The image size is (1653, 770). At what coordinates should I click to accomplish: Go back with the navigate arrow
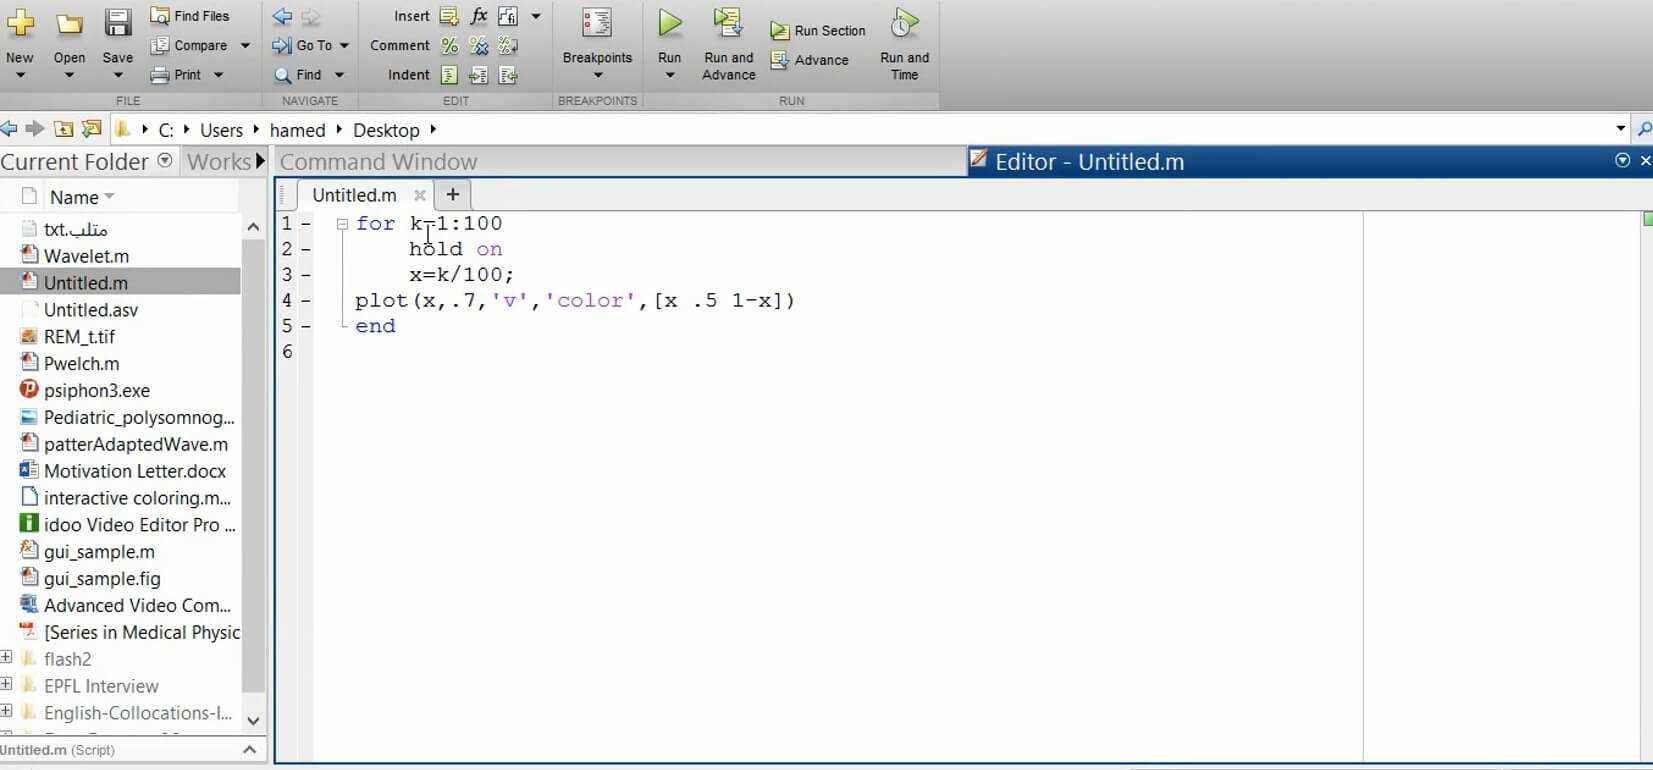282,16
